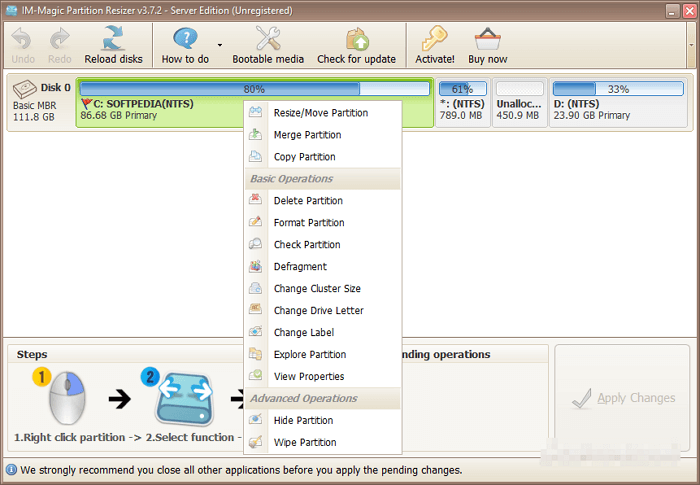Click the Bootable media tools icon
Screen dimensions: 700x485
click(268, 39)
